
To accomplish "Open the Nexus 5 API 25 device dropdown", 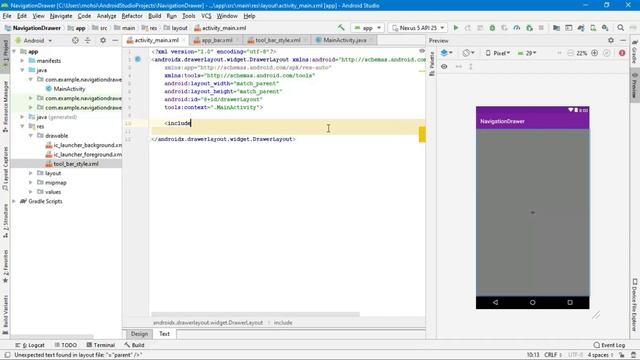I will pyautogui.click(x=418, y=28).
